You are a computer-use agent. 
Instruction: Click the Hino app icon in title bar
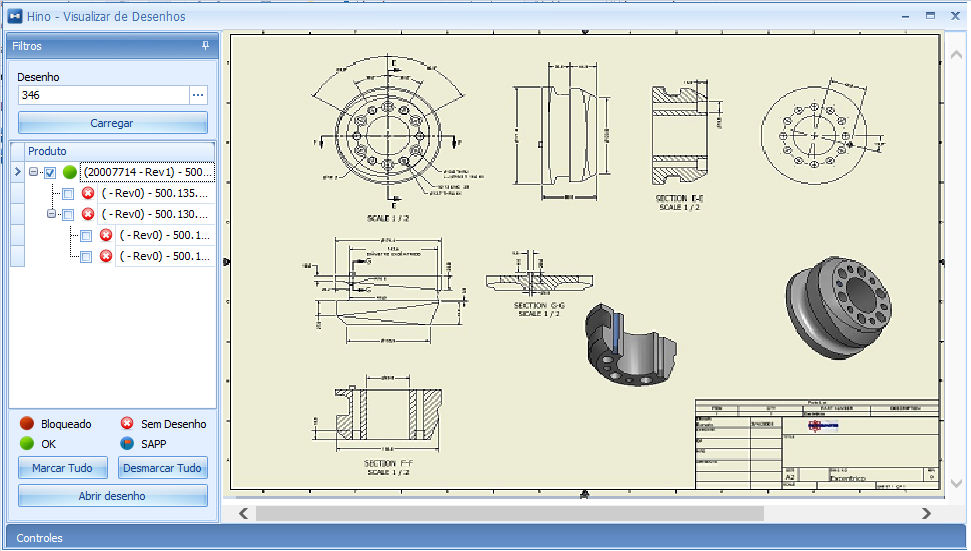15,16
